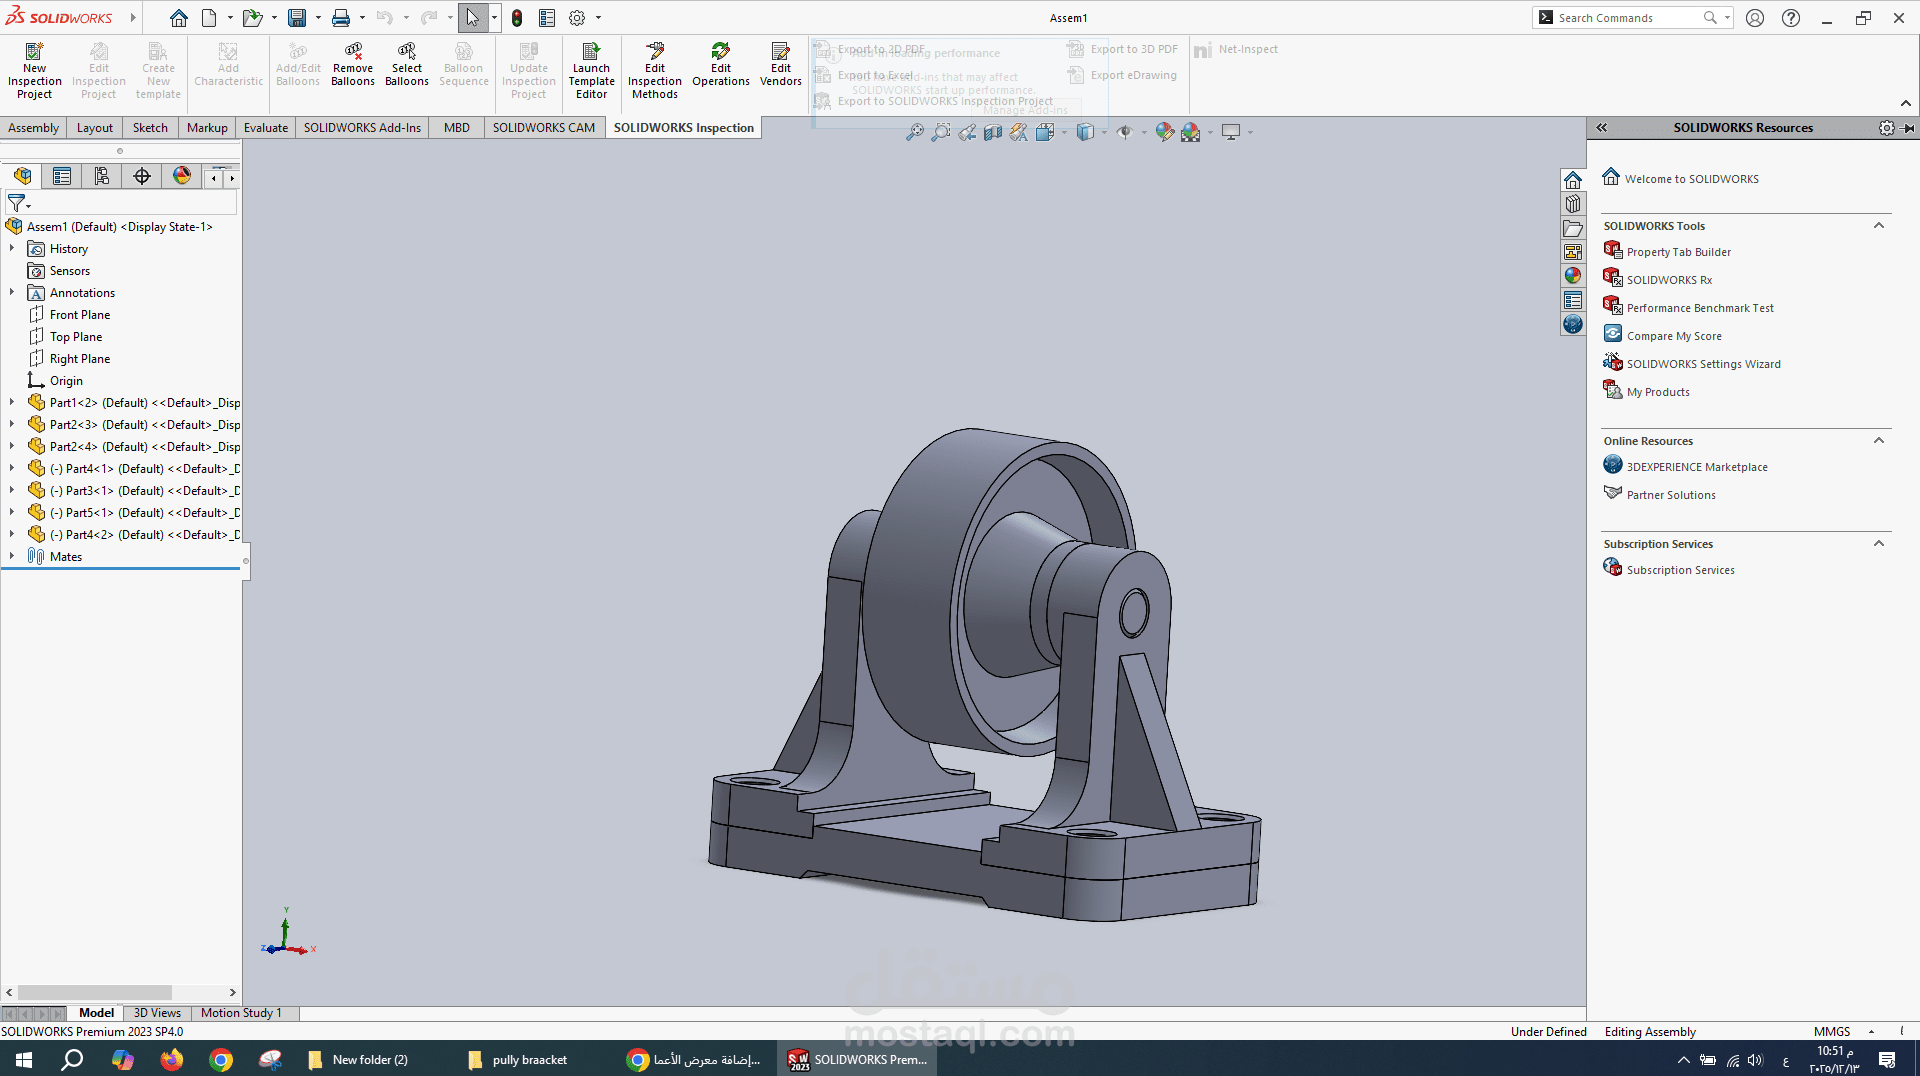Open 3DEXPERIENCE Marketplace link

(x=1697, y=467)
